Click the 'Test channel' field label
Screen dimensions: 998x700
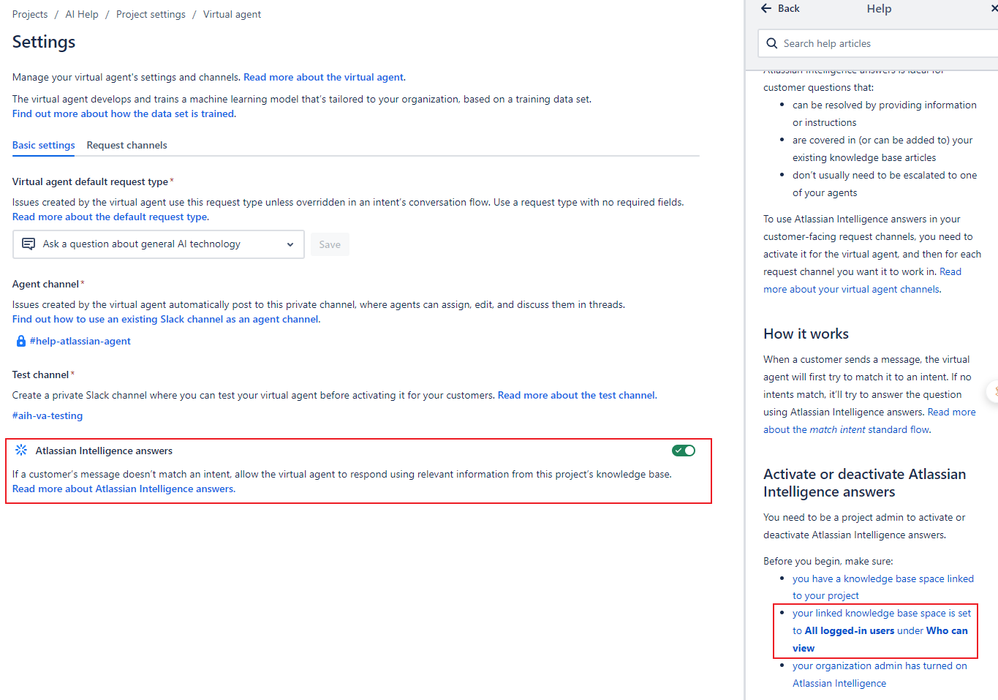pos(40,375)
